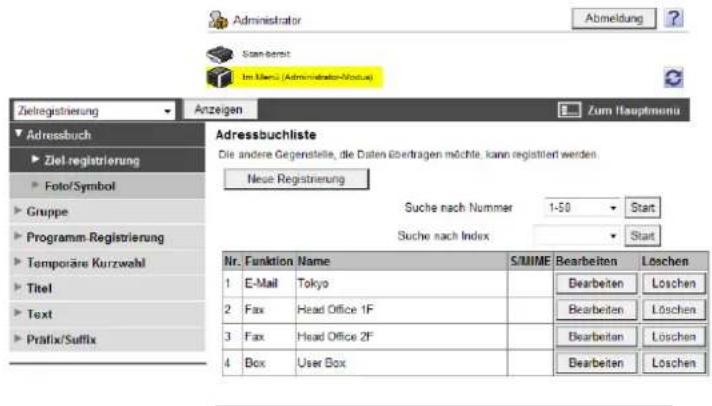Expand Temporäre Kurzwahl section
The image size is (712, 406).
107,263
